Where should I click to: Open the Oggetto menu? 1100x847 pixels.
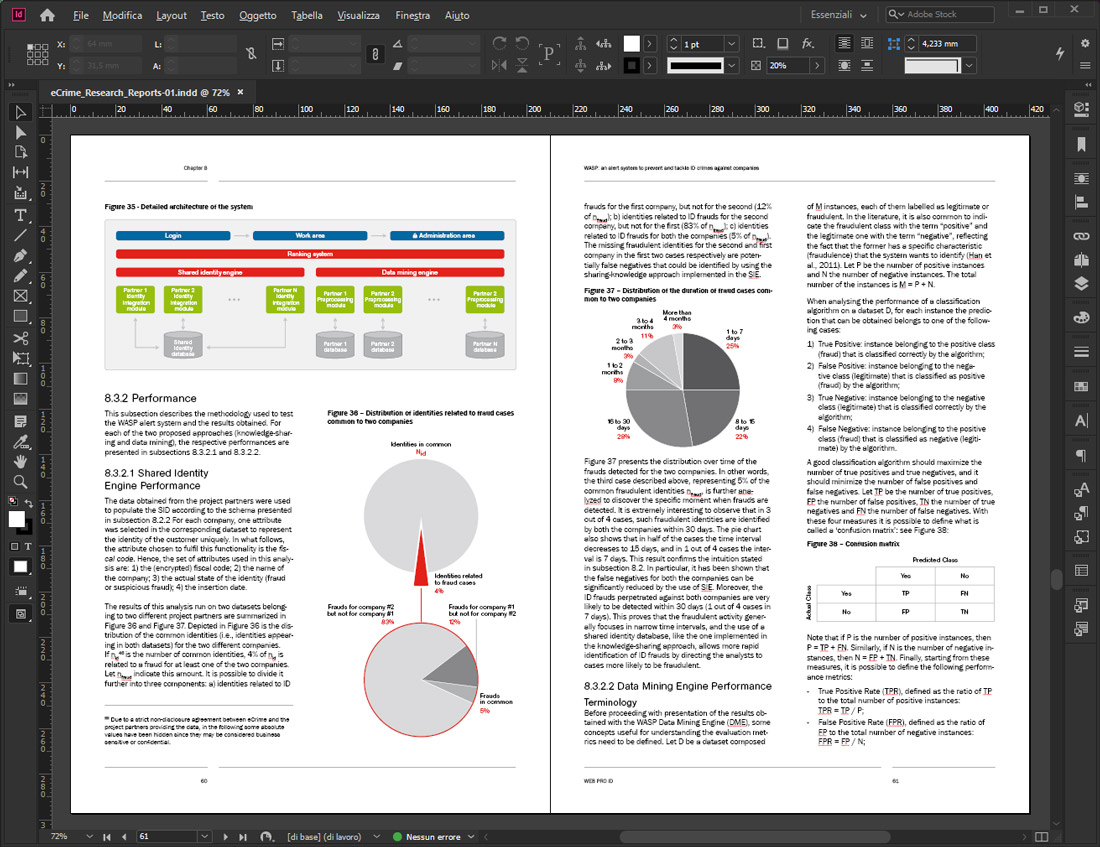[258, 15]
